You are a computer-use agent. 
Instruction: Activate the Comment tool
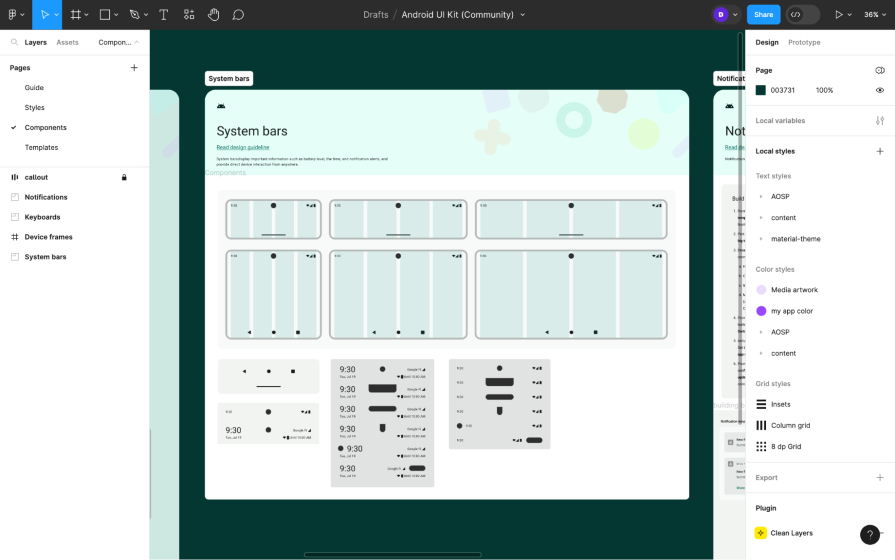click(238, 14)
